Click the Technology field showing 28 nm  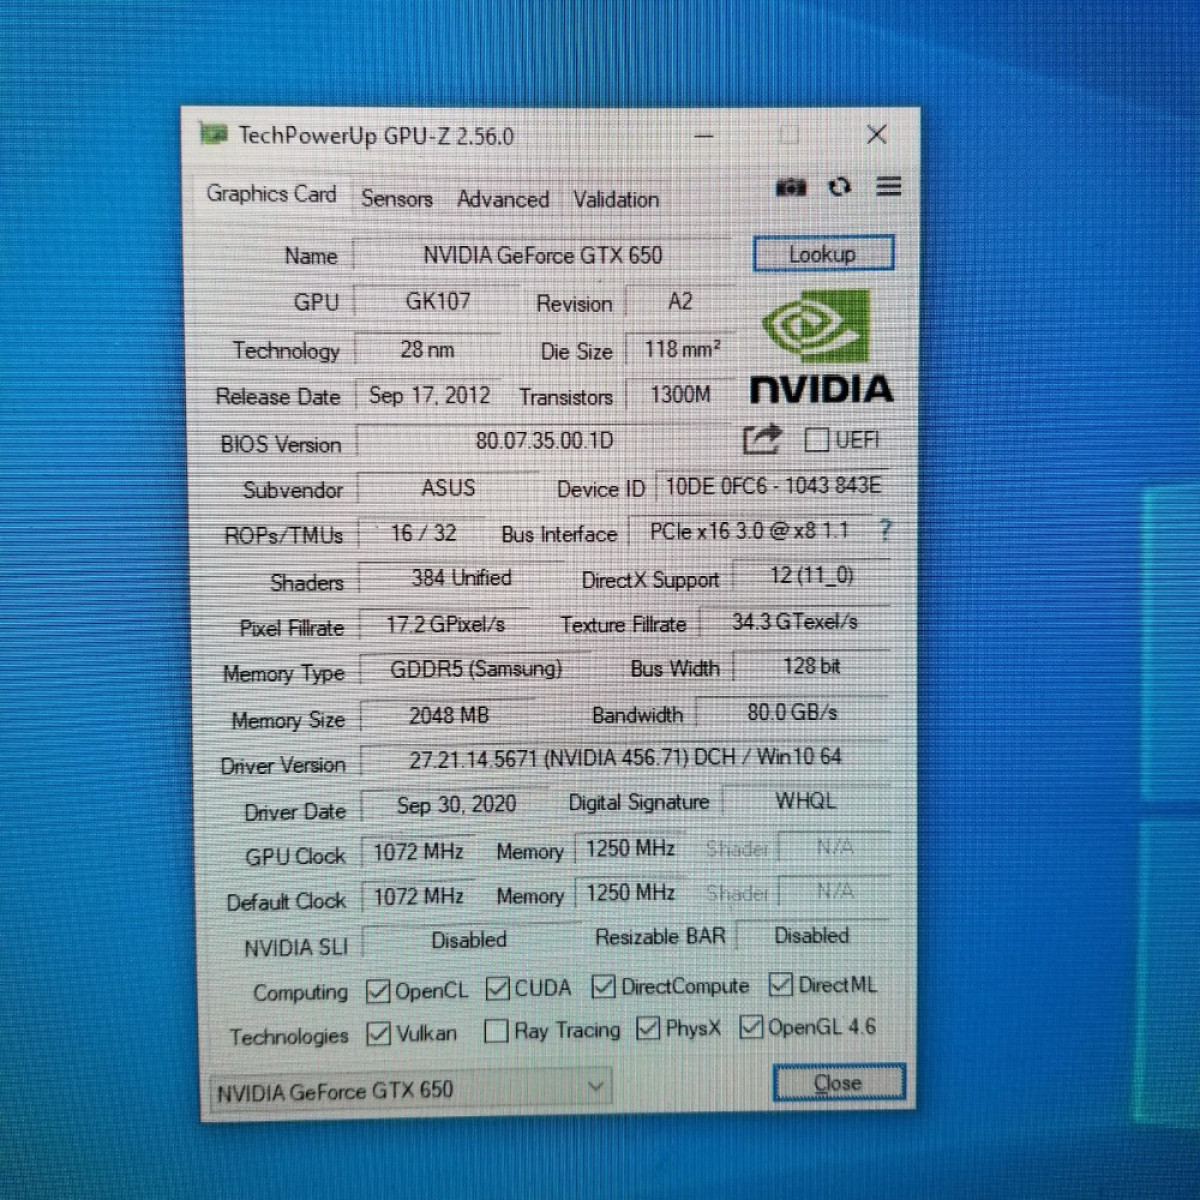pyautogui.click(x=427, y=350)
